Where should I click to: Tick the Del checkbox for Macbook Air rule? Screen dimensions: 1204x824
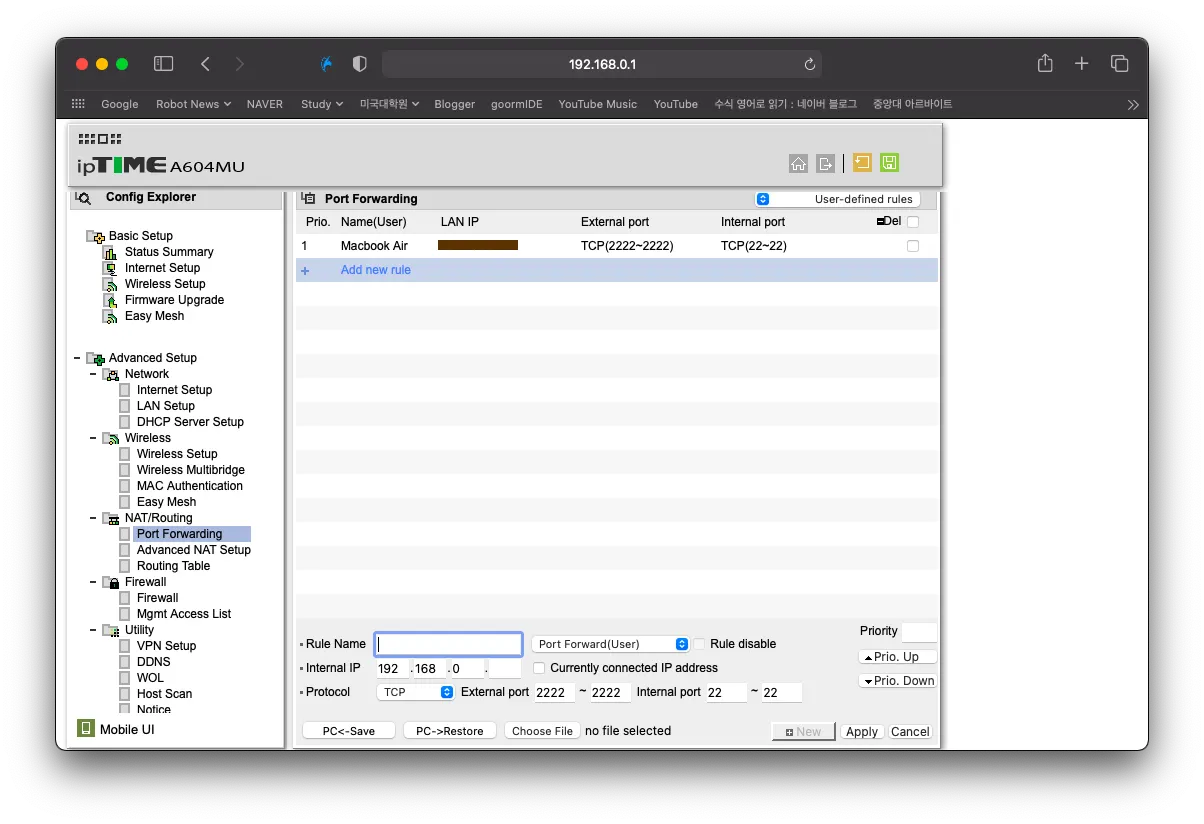(912, 246)
